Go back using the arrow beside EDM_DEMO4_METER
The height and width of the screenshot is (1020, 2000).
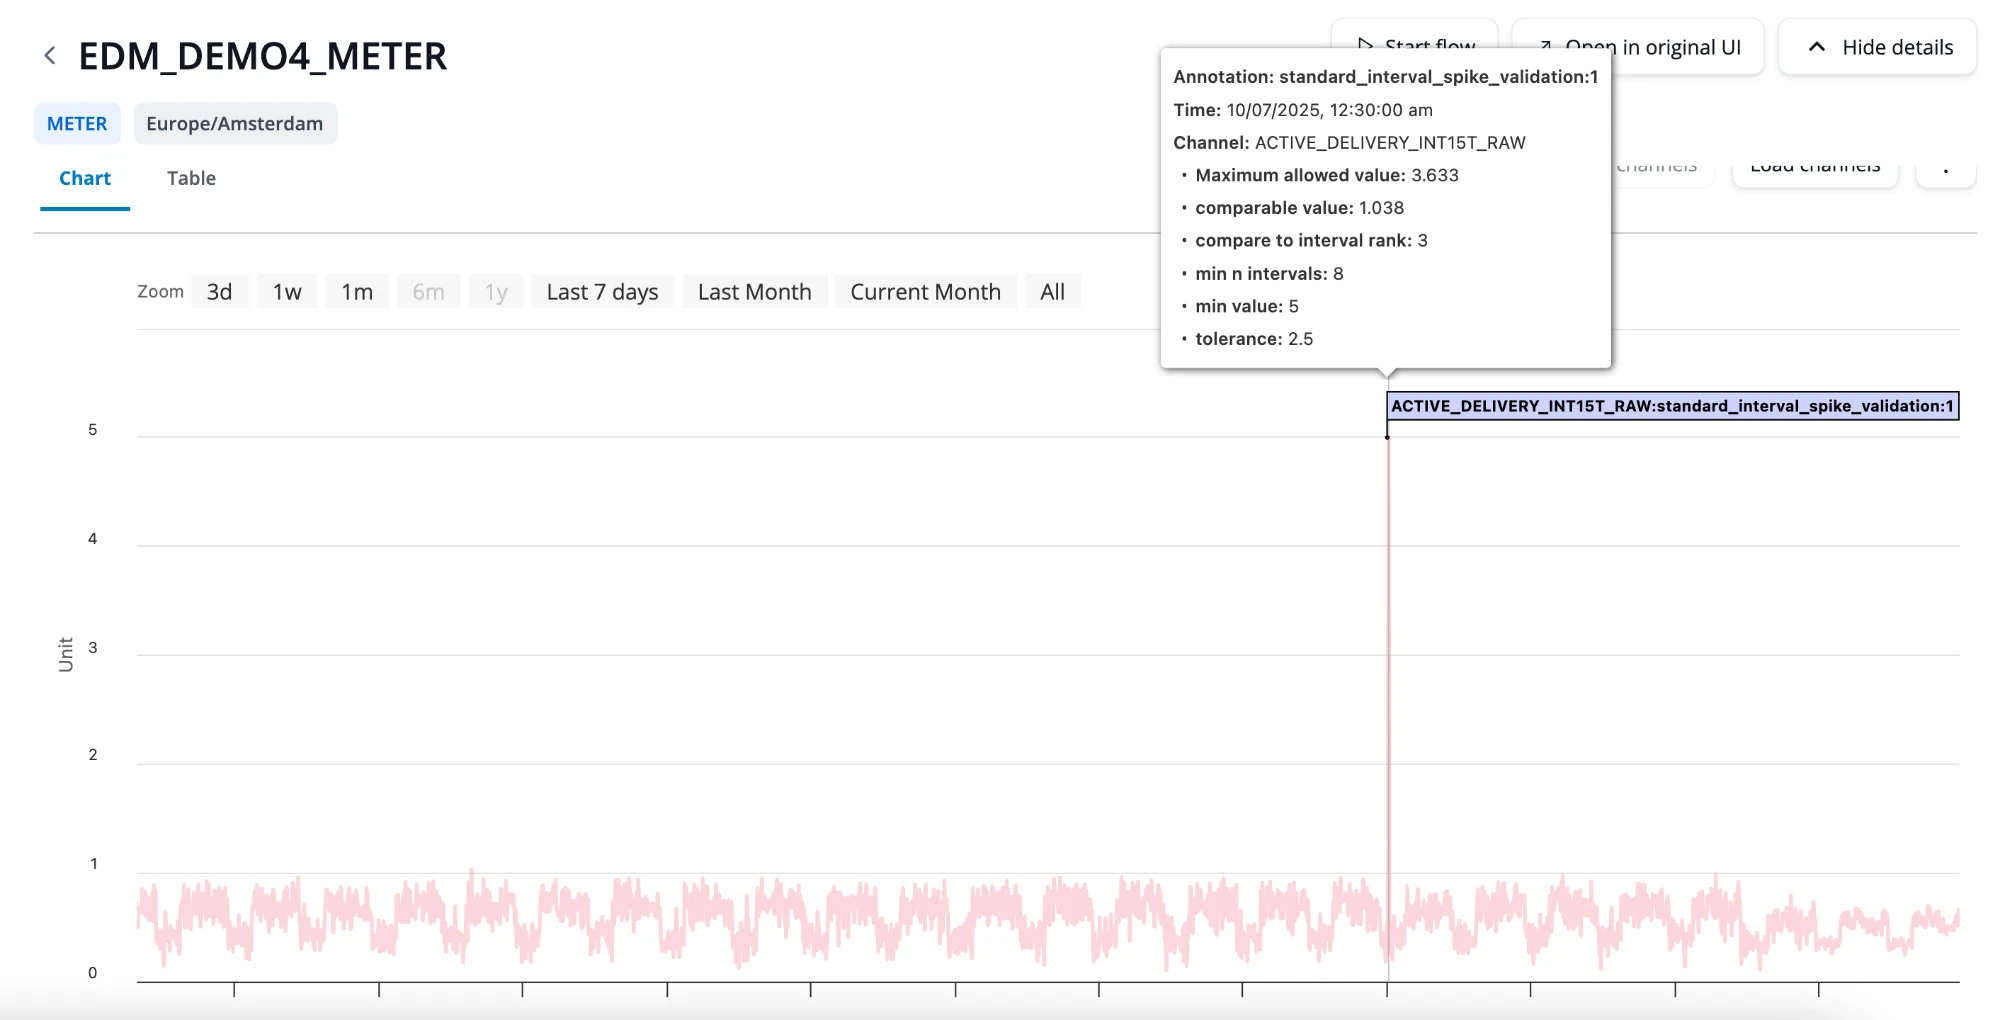[x=50, y=56]
